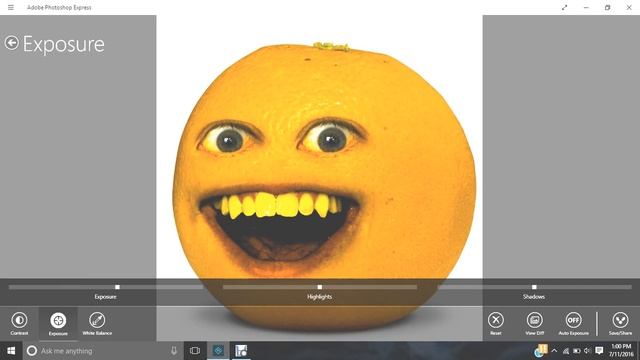Click the taskbar clock showing 1:00 PM
640x360 pixels.
(621, 351)
